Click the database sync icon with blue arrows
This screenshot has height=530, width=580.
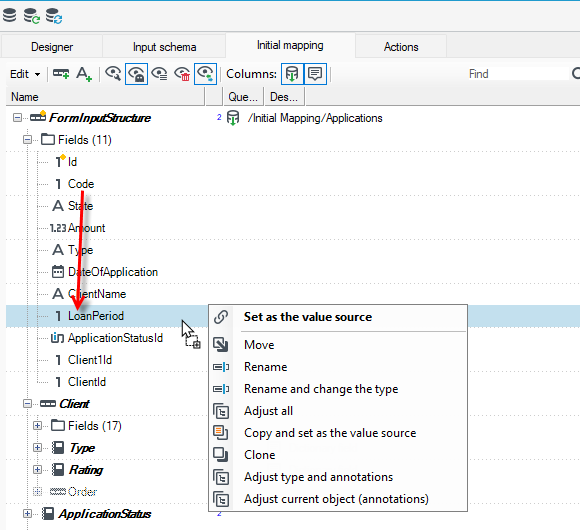click(54, 16)
